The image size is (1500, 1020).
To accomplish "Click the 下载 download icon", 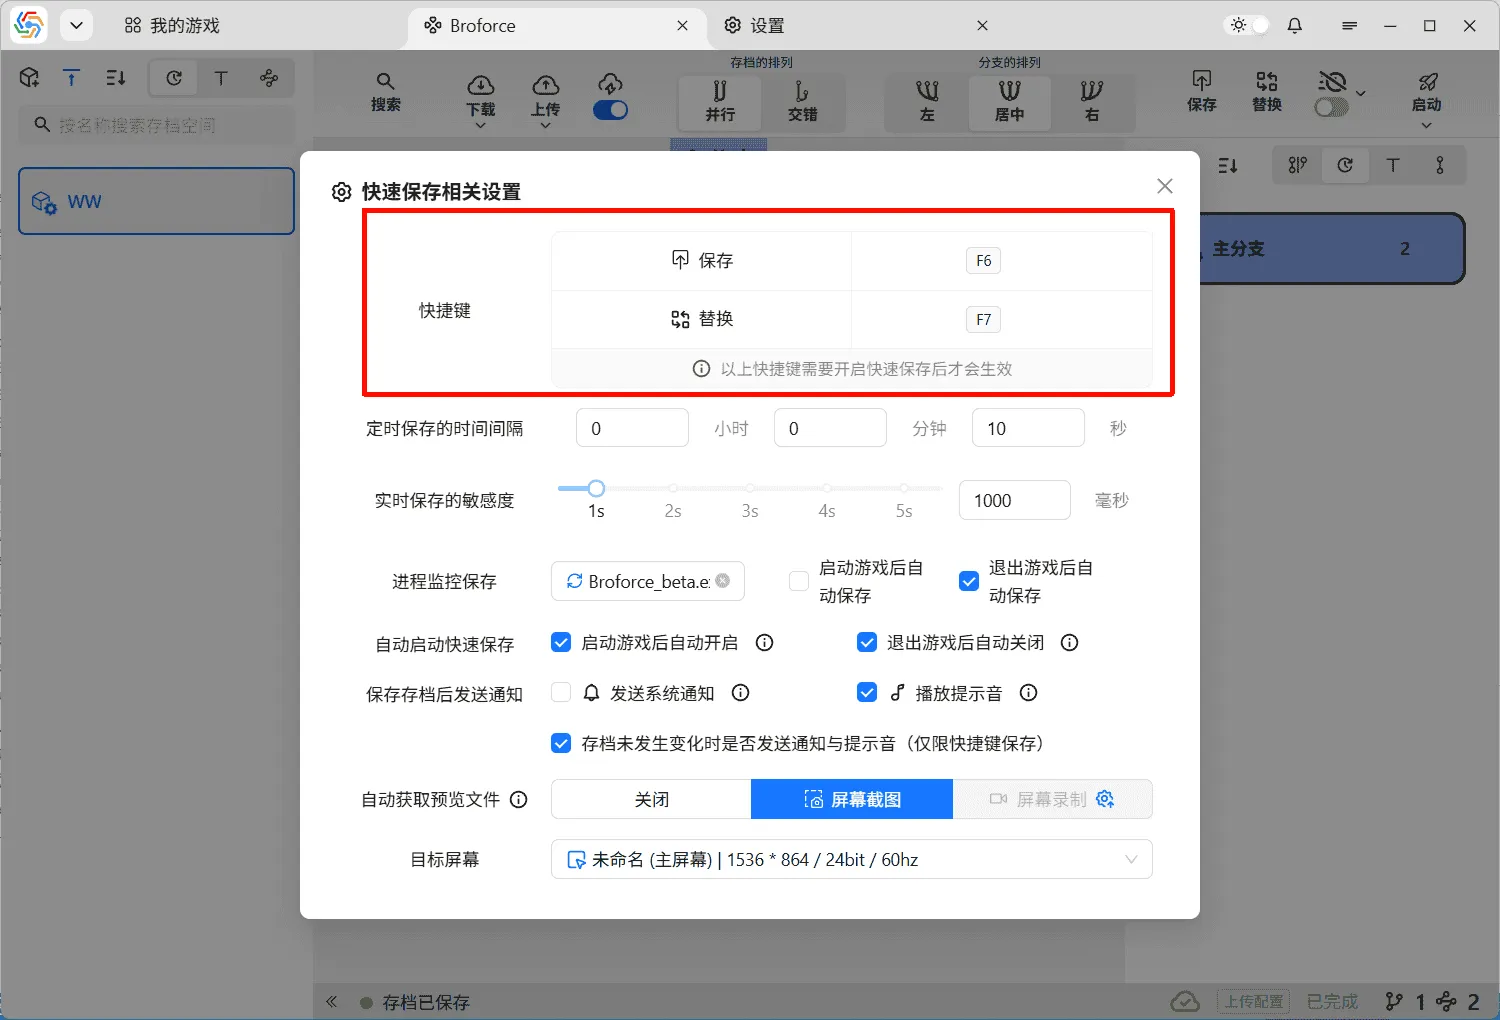I will point(480,88).
